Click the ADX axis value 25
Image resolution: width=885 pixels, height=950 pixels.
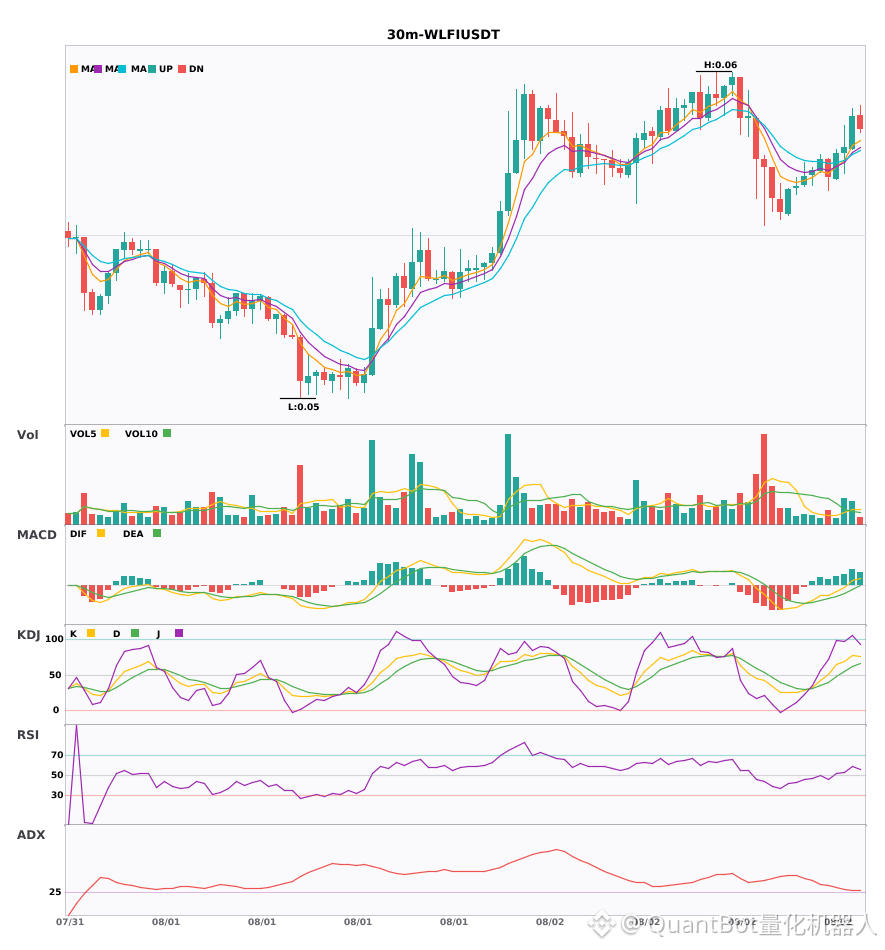55,892
